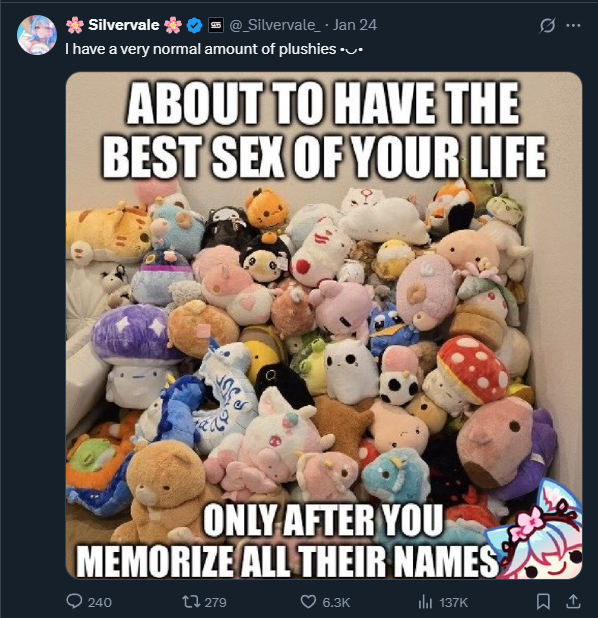The image size is (598, 618).
Task: Open the share post icon
Action: [573, 601]
